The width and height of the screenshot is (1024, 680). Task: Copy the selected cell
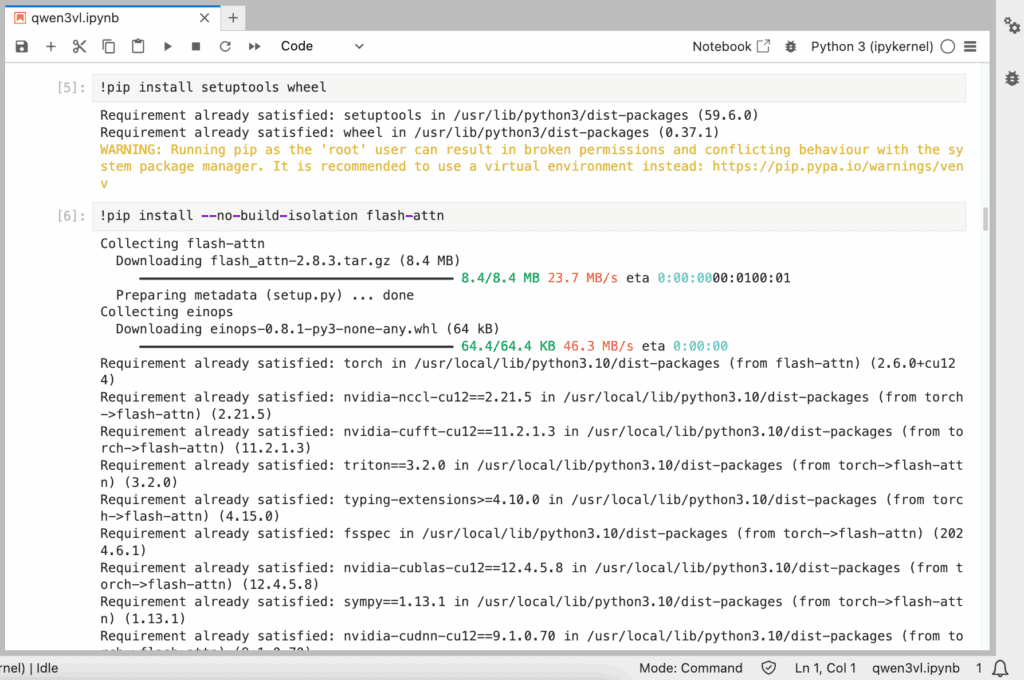tap(109, 46)
